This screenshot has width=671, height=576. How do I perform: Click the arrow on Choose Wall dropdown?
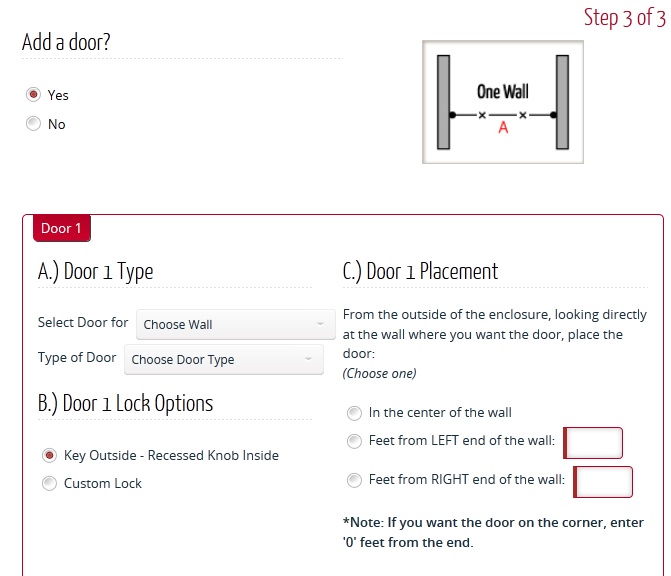pos(320,324)
